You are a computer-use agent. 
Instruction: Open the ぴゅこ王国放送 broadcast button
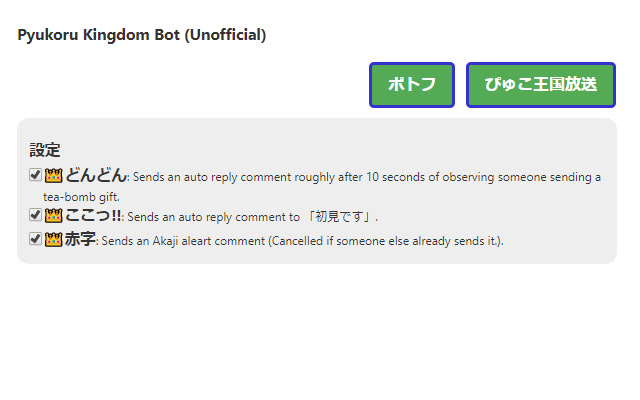coord(540,85)
